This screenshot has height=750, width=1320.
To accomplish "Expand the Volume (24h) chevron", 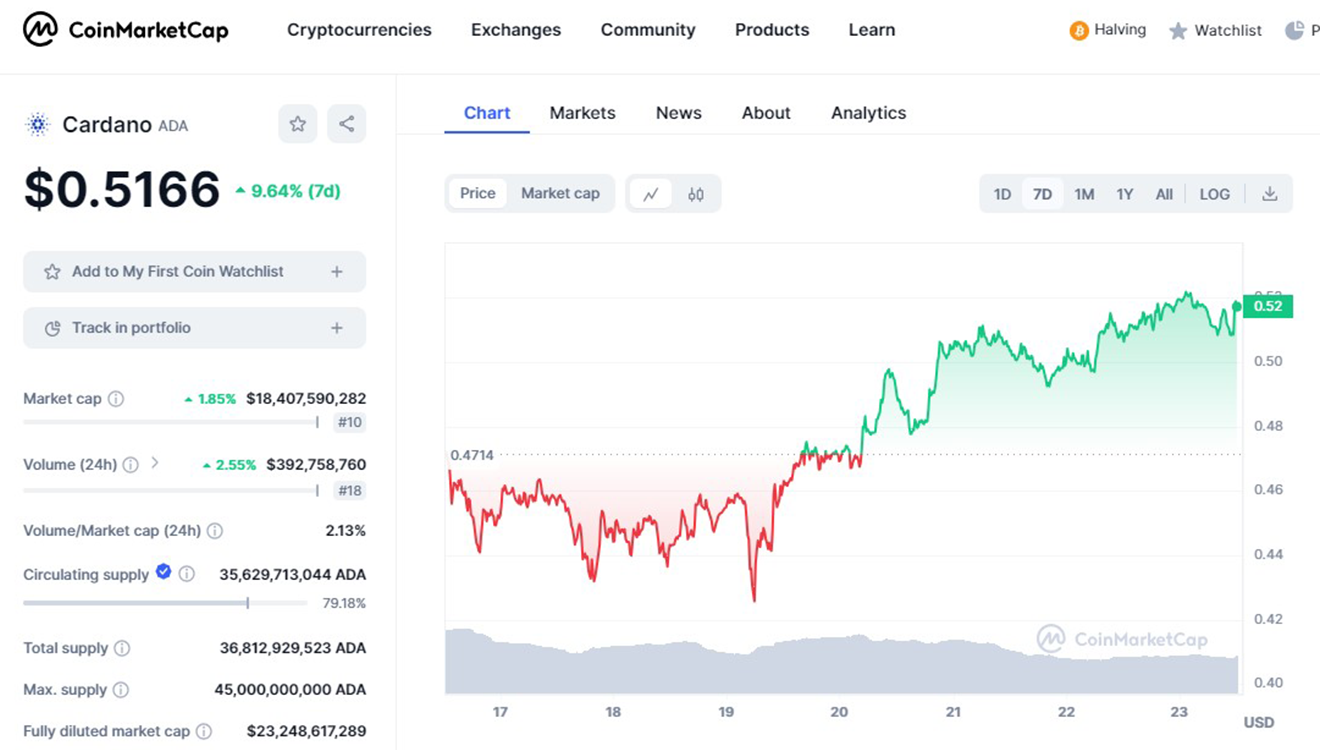I will pos(155,463).
